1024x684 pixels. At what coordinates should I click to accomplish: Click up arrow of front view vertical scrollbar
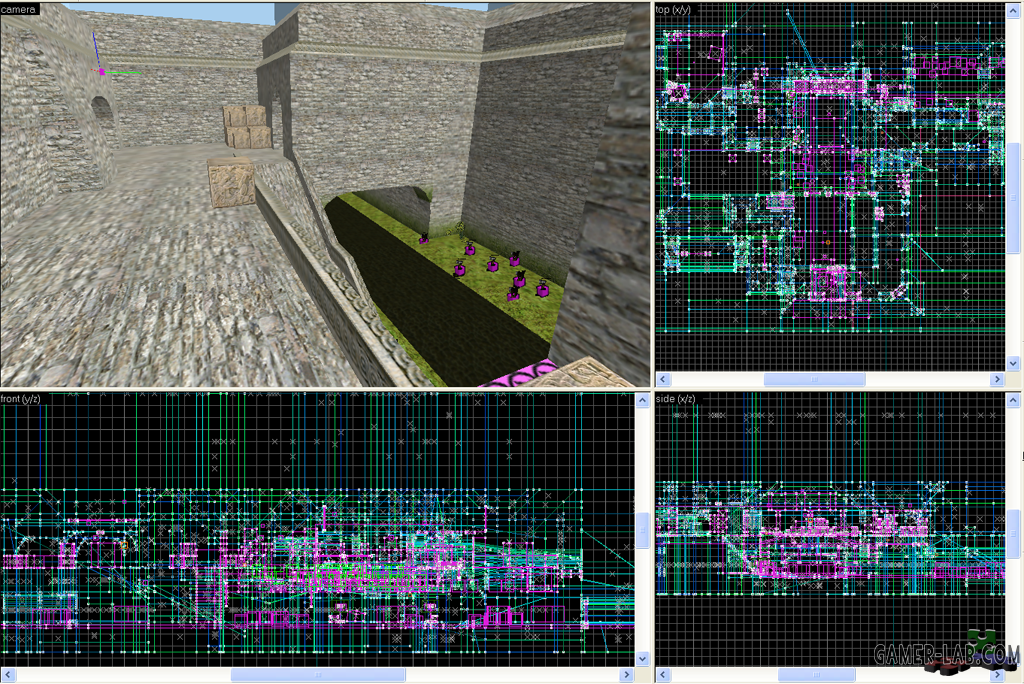643,400
